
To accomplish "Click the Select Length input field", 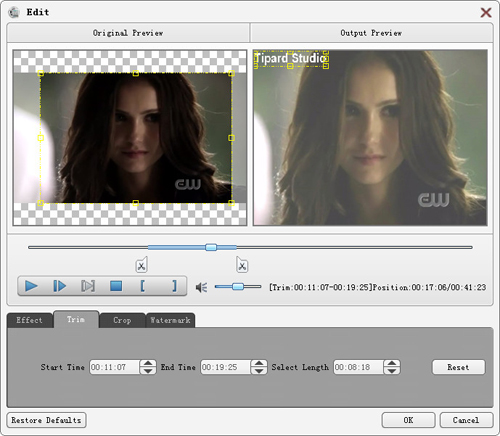I will click(358, 367).
